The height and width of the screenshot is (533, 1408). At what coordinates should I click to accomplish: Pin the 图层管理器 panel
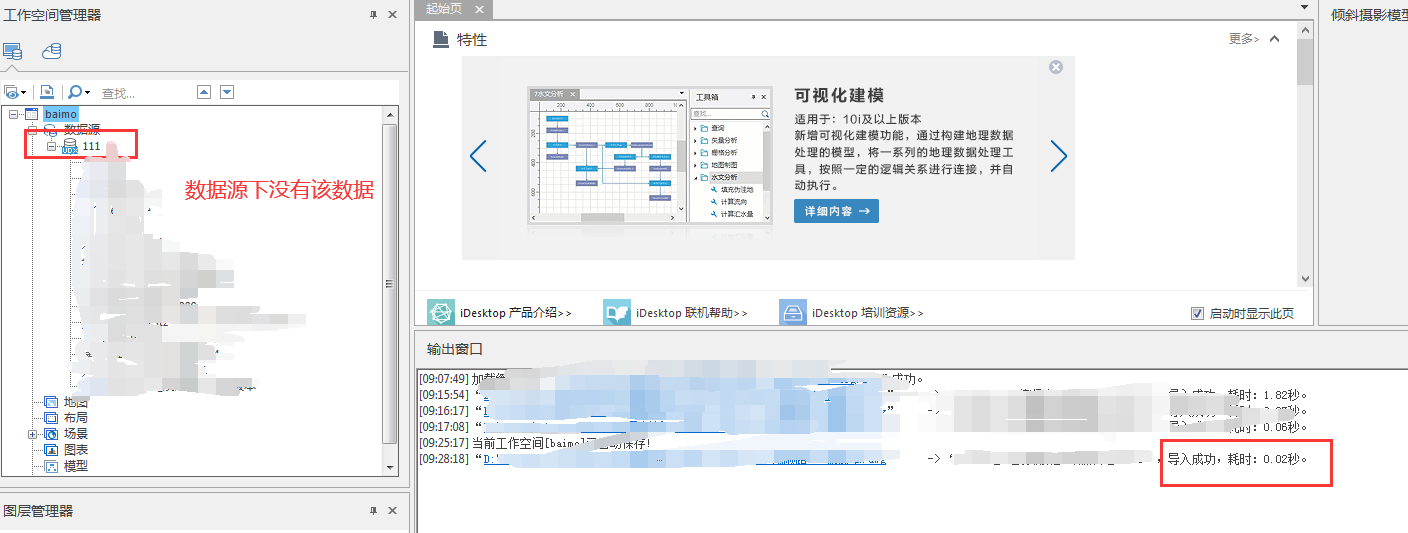tap(373, 511)
